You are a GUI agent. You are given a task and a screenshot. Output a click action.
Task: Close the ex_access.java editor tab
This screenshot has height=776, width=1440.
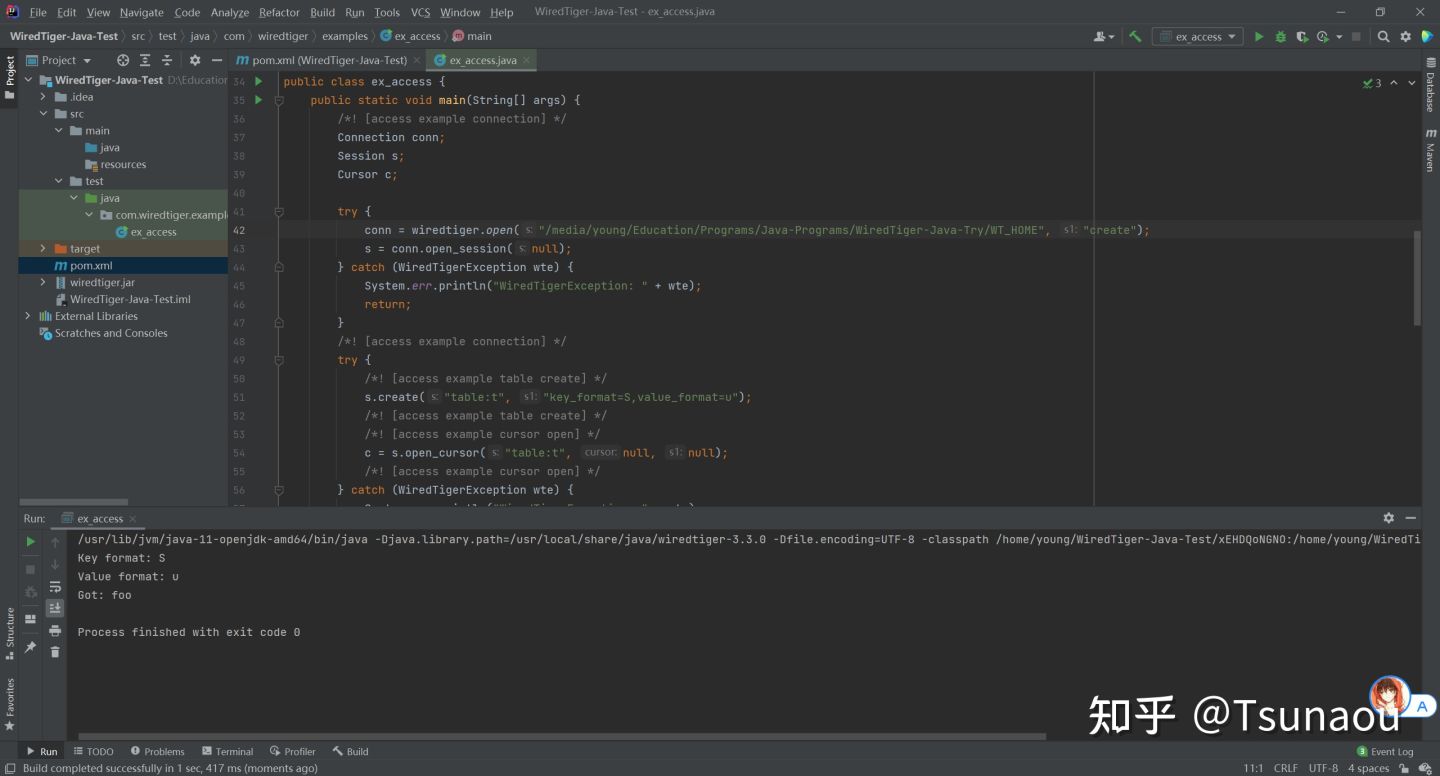(x=527, y=60)
